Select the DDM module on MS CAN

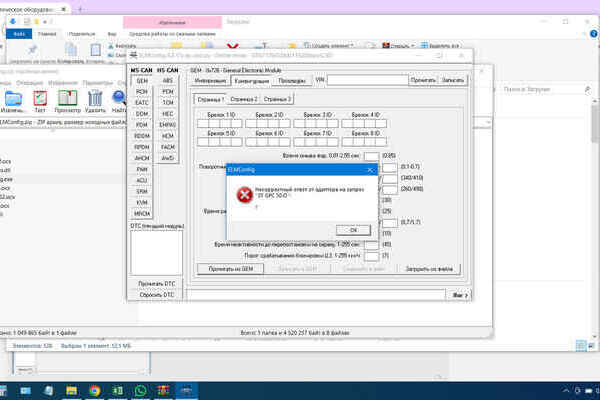click(x=142, y=114)
